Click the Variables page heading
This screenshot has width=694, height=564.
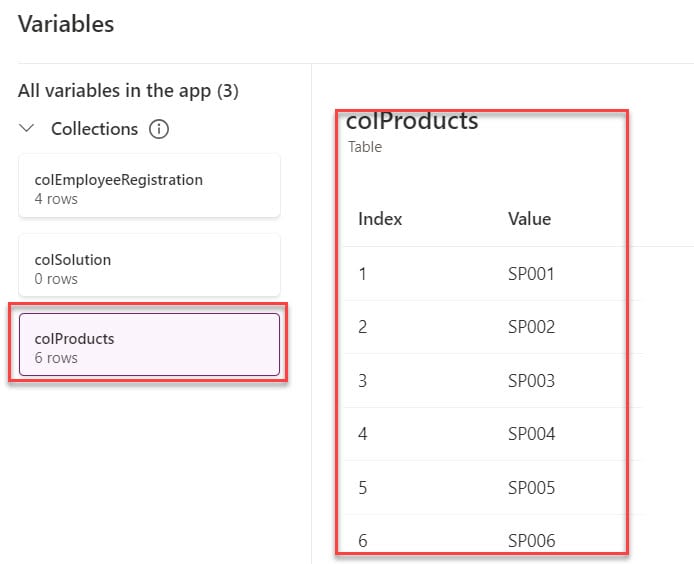66,24
